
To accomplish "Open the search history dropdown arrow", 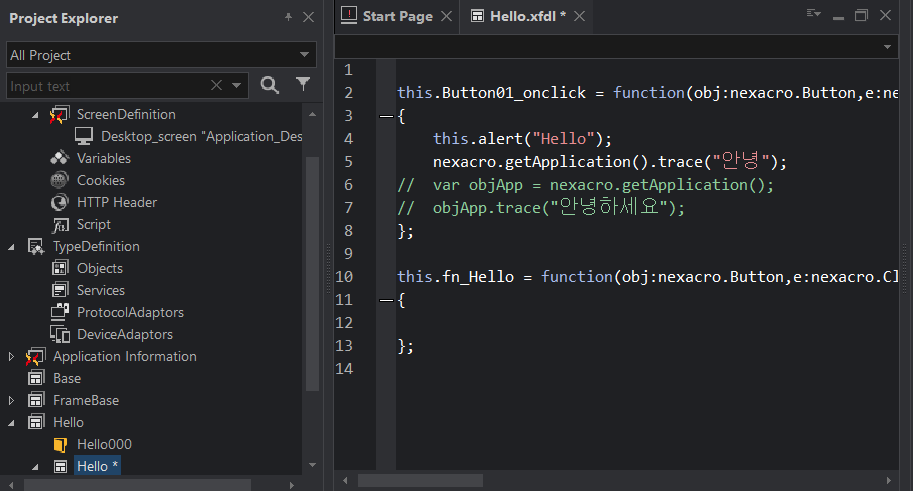I will pyautogui.click(x=236, y=86).
